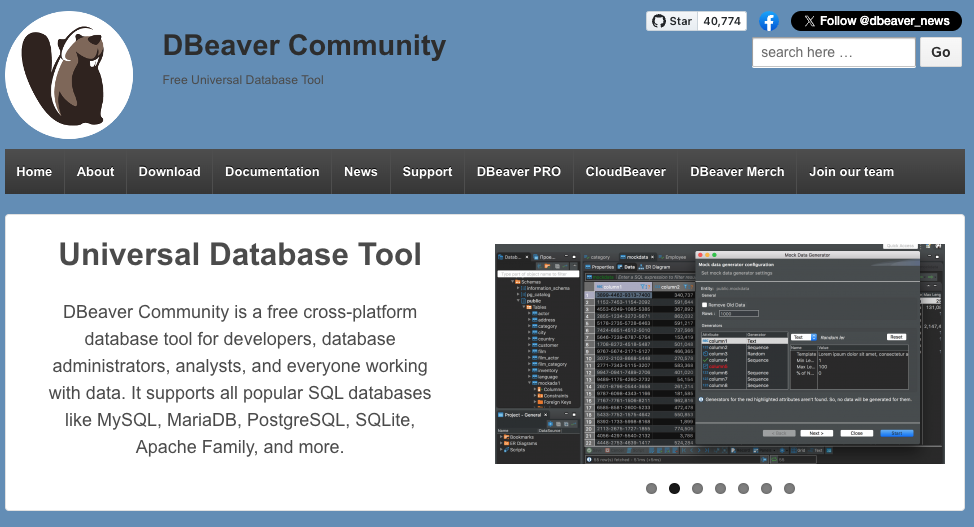
Task: Focus the 'search here' input field
Action: (834, 52)
